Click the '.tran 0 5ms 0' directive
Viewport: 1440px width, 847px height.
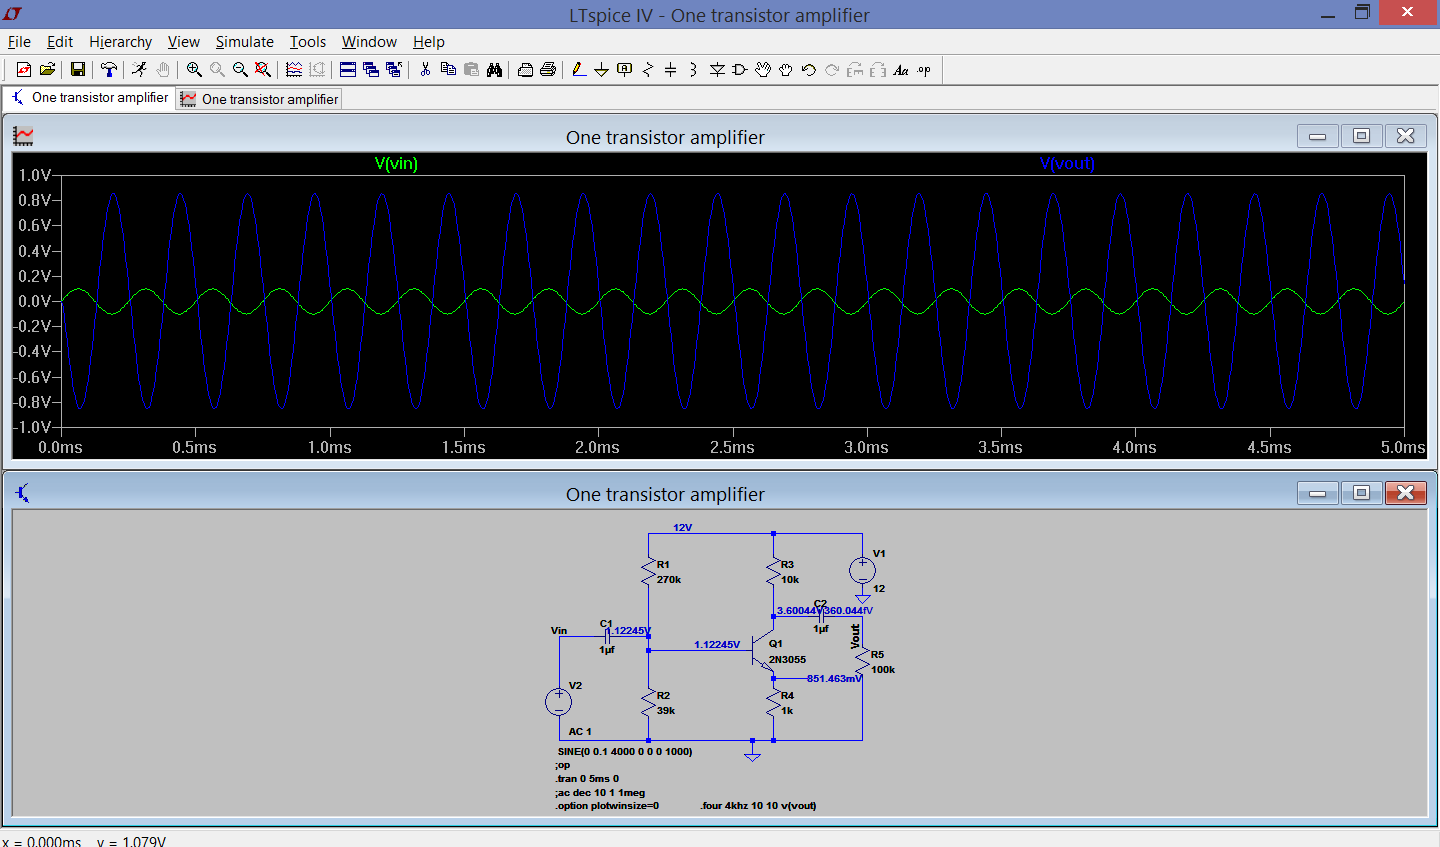(587, 779)
